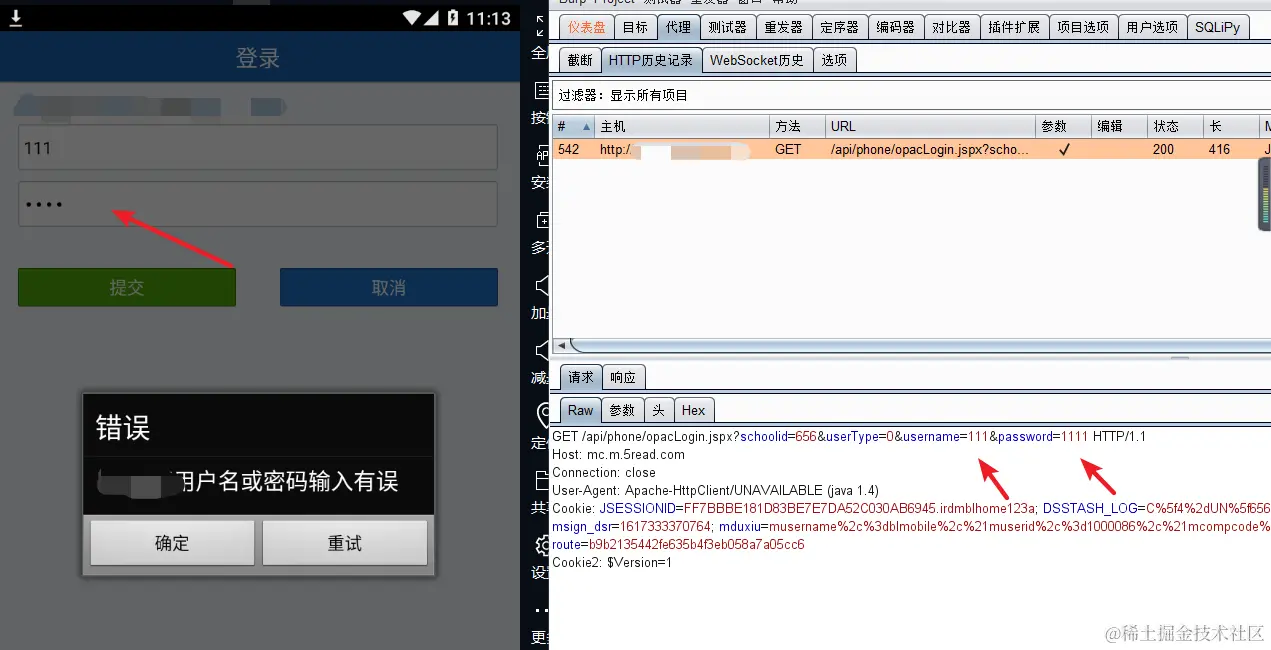1271x650 pixels.
Task: Tap the green 提交 button
Action: [127, 287]
